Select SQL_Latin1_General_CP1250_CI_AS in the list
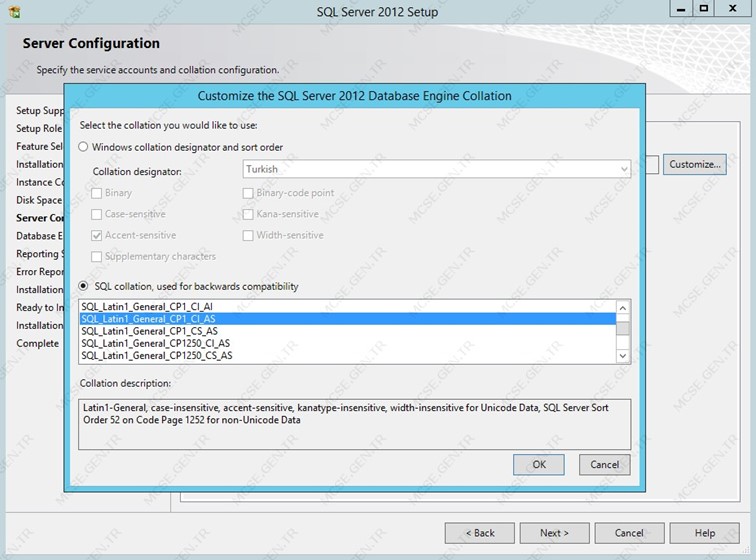This screenshot has width=756, height=560. [x=348, y=343]
